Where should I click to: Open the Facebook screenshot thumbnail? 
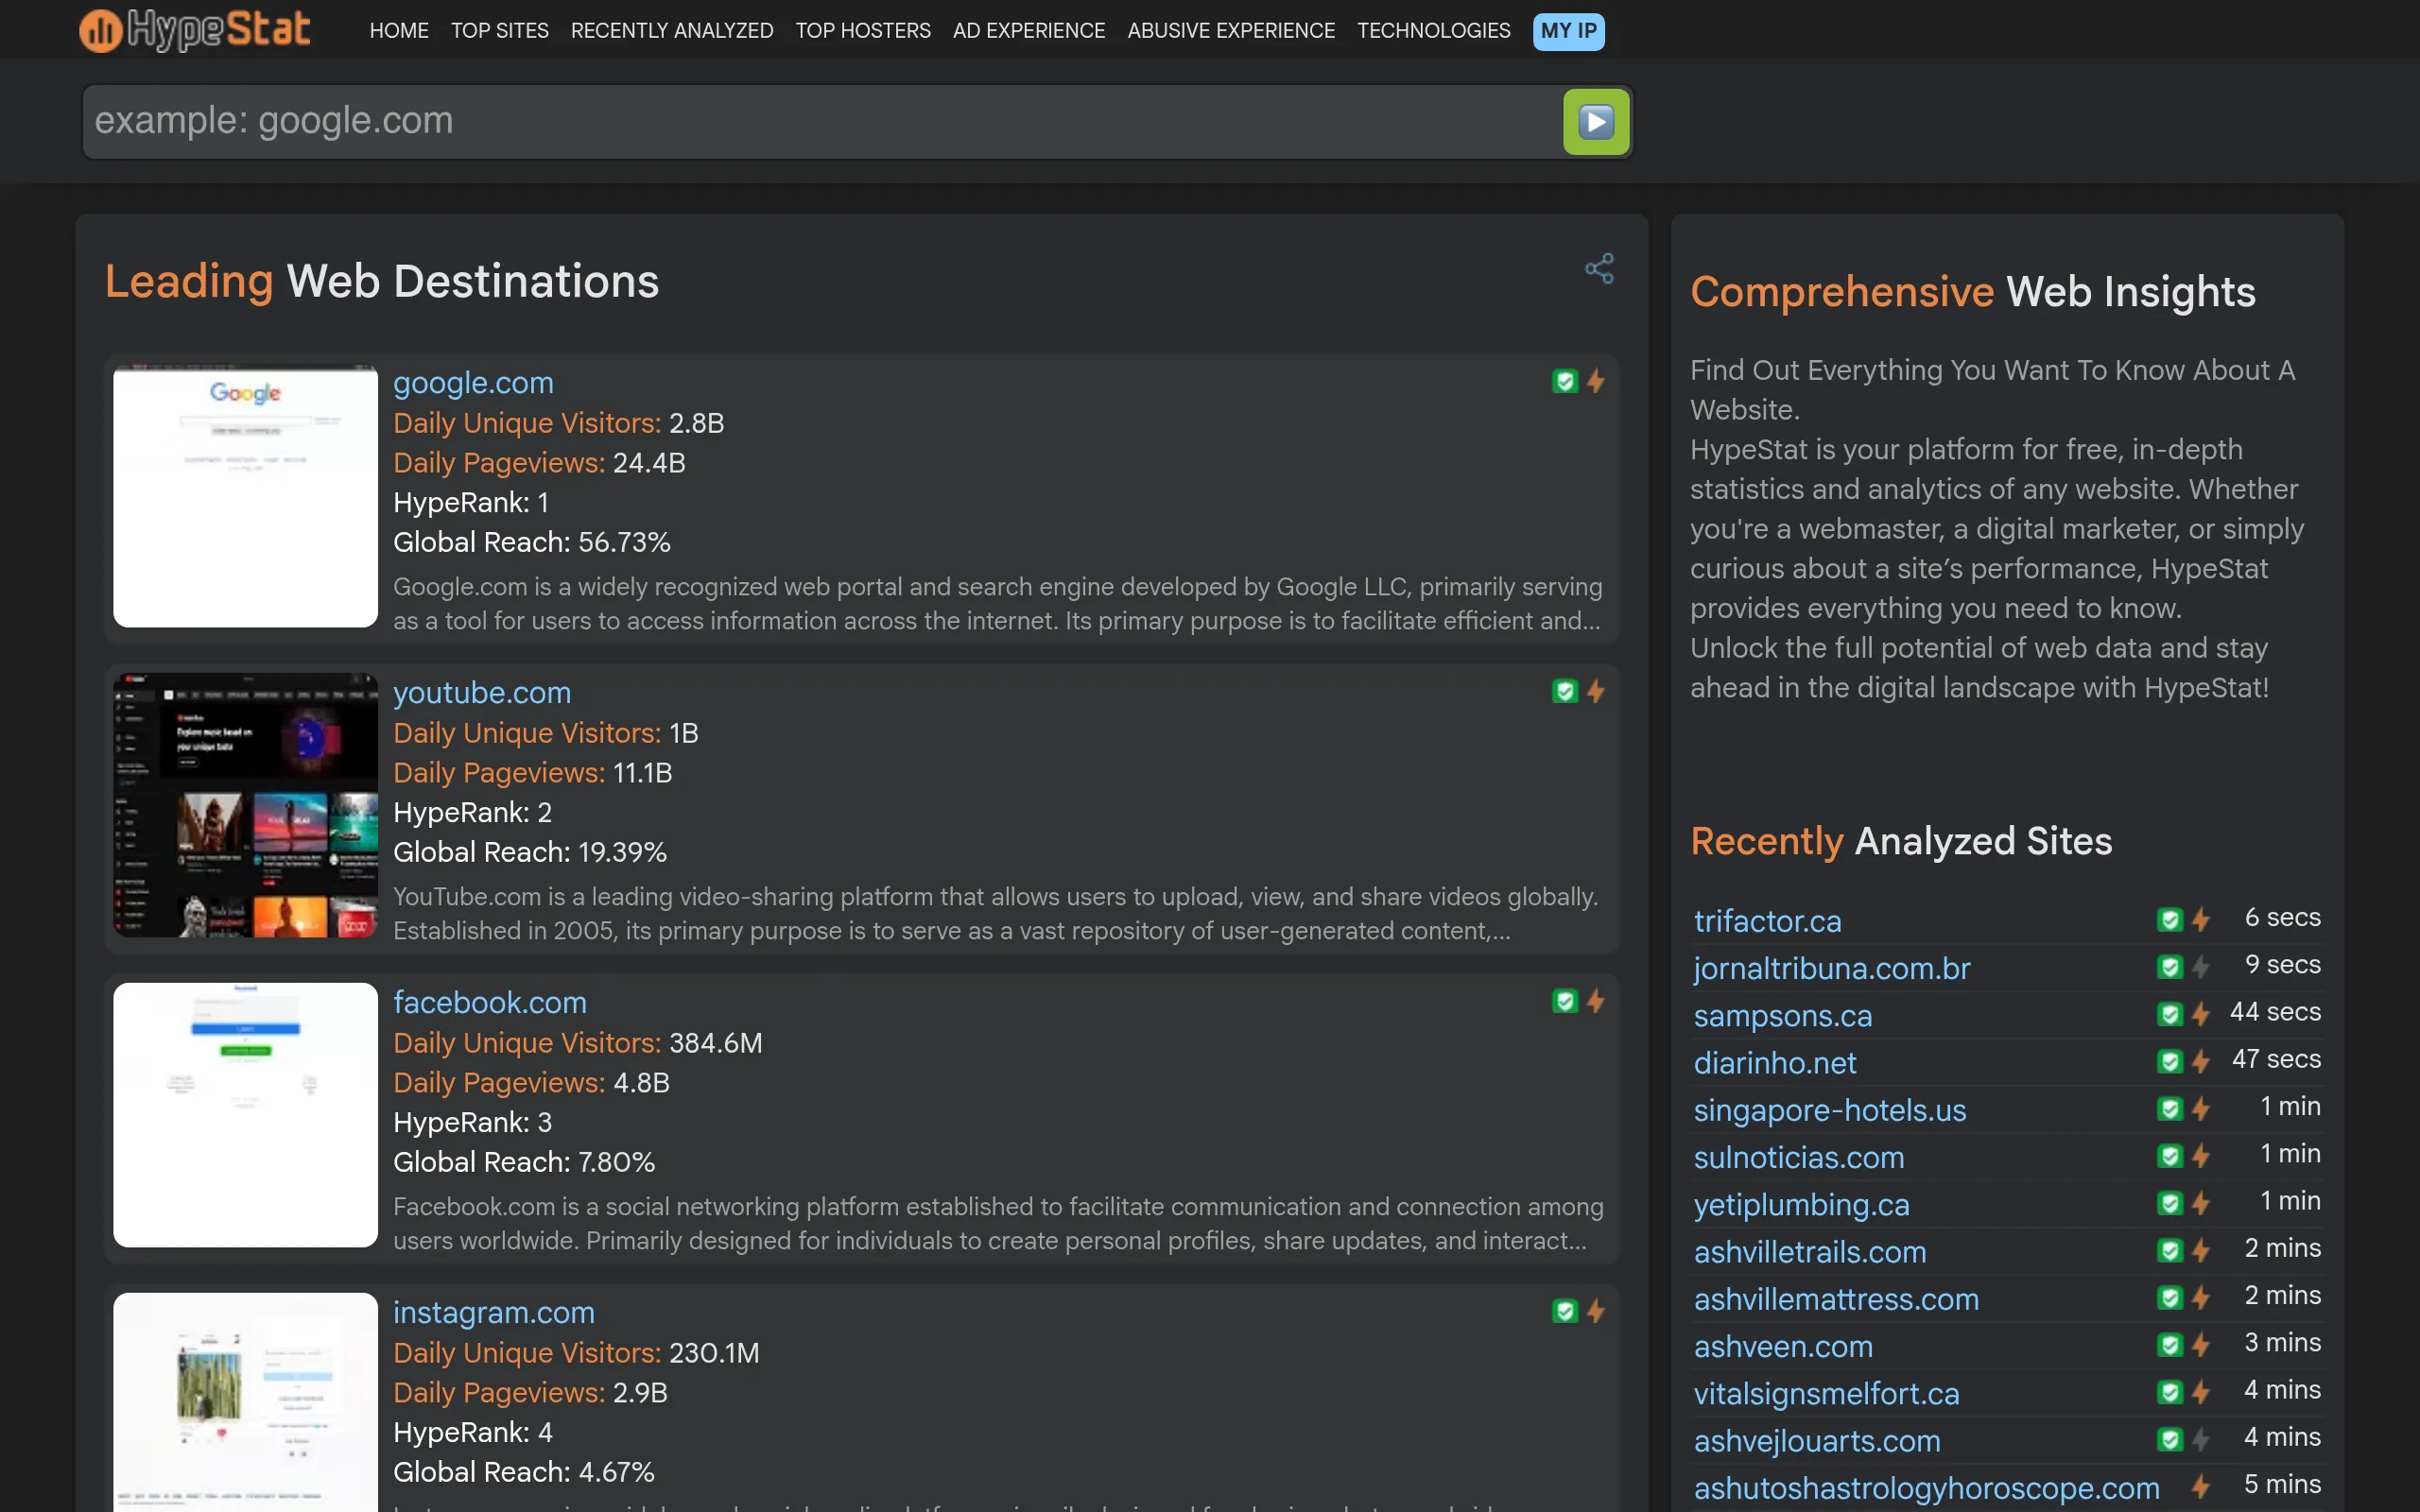pos(245,1115)
